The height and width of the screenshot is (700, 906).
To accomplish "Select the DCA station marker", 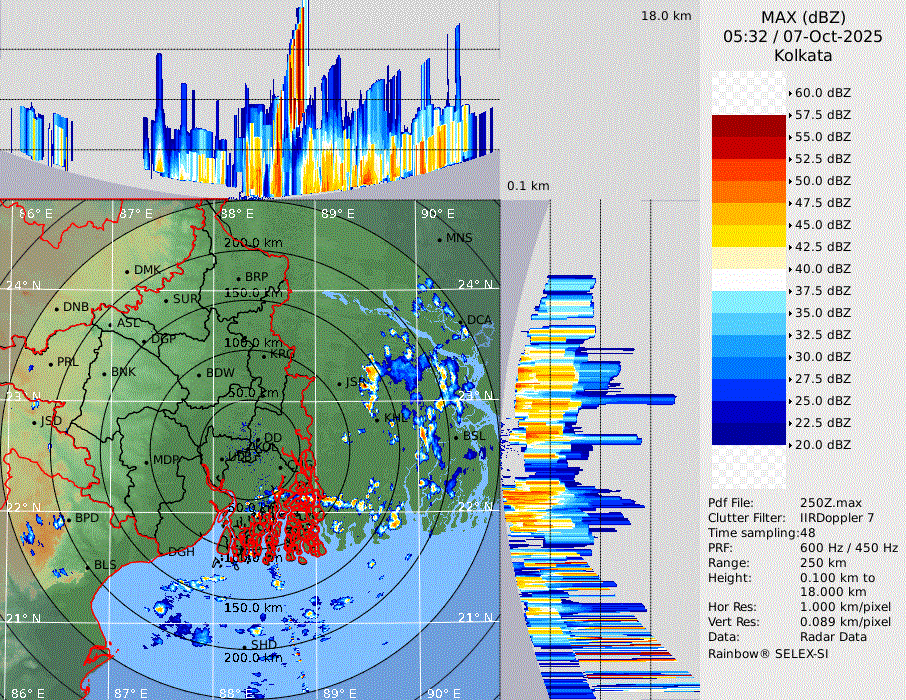I will point(461,321).
